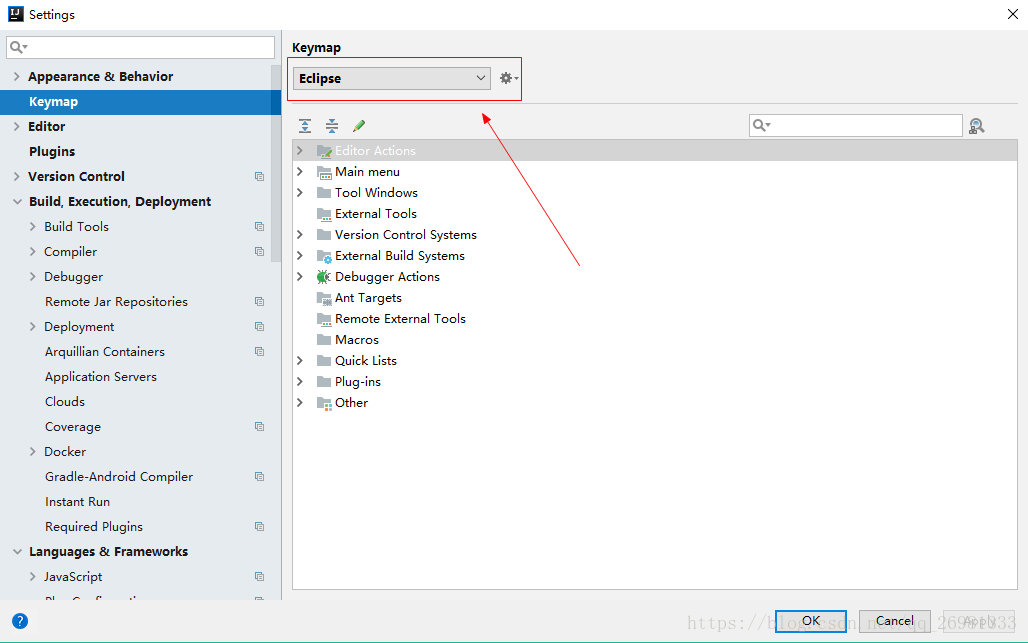Click the OK button
Image resolution: width=1028 pixels, height=643 pixels.
(811, 621)
